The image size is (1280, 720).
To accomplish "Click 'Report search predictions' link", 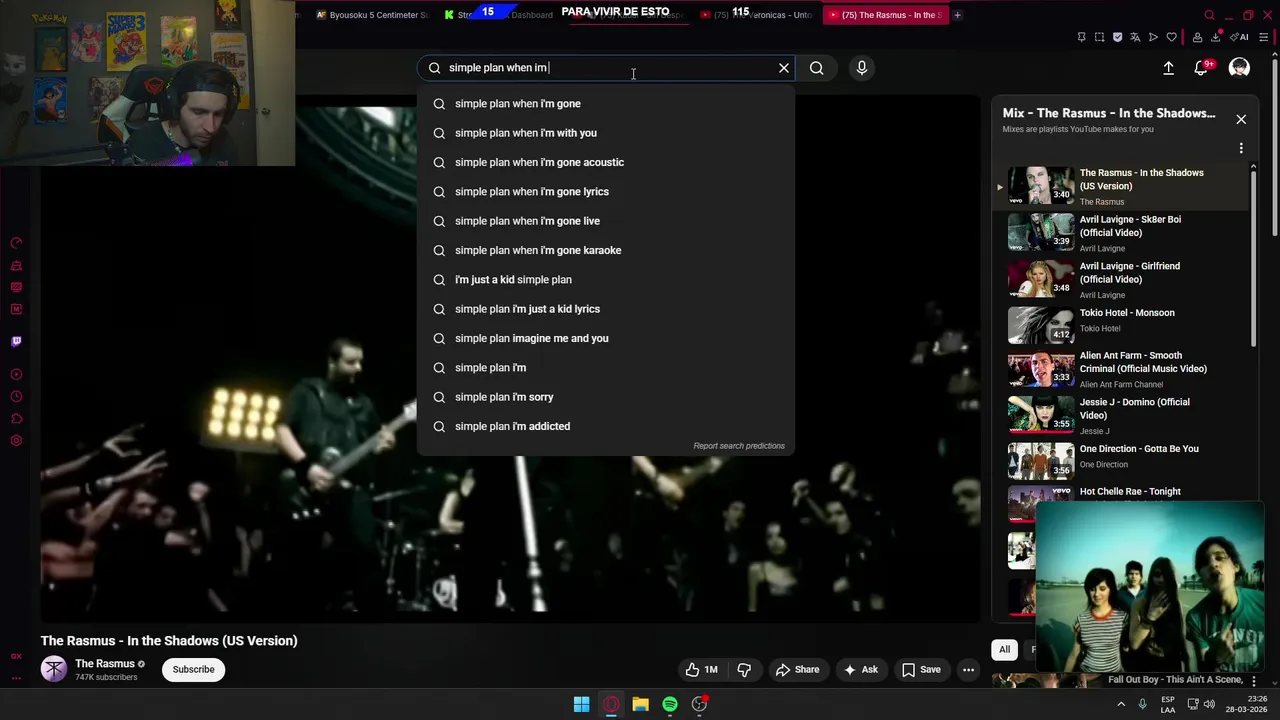I will (x=739, y=446).
